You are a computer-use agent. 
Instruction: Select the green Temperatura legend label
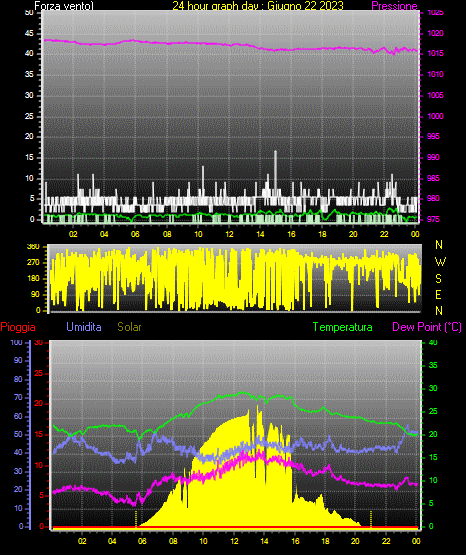click(343, 327)
